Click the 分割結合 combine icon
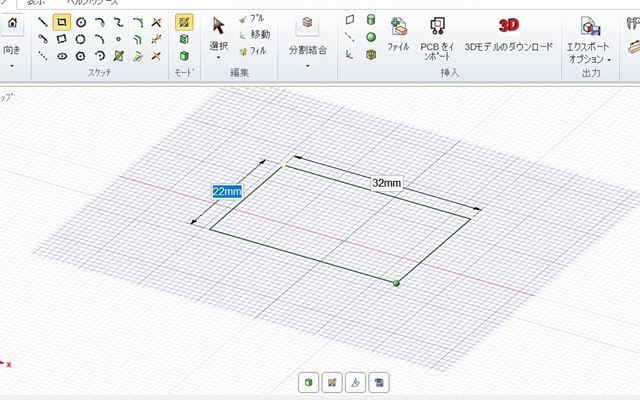 pyautogui.click(x=307, y=22)
